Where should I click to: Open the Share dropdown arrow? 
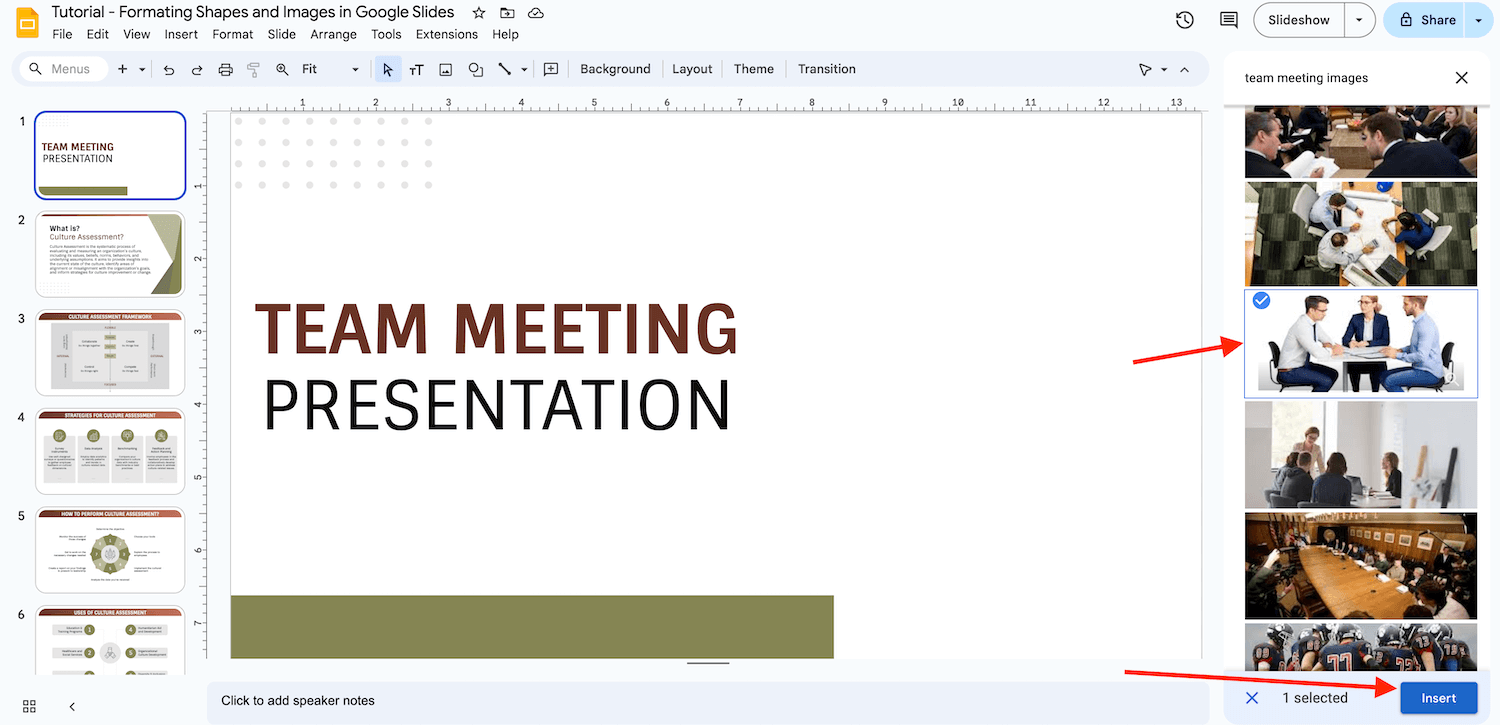pyautogui.click(x=1479, y=20)
